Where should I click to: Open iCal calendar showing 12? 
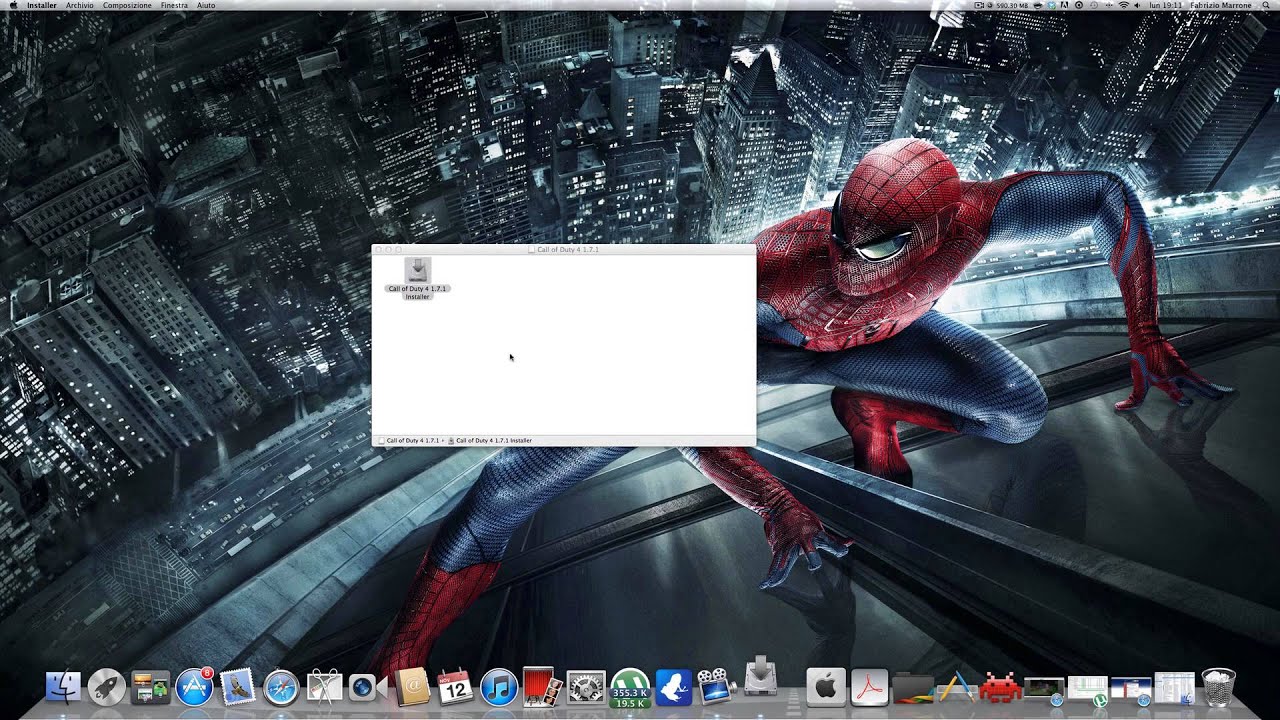455,686
